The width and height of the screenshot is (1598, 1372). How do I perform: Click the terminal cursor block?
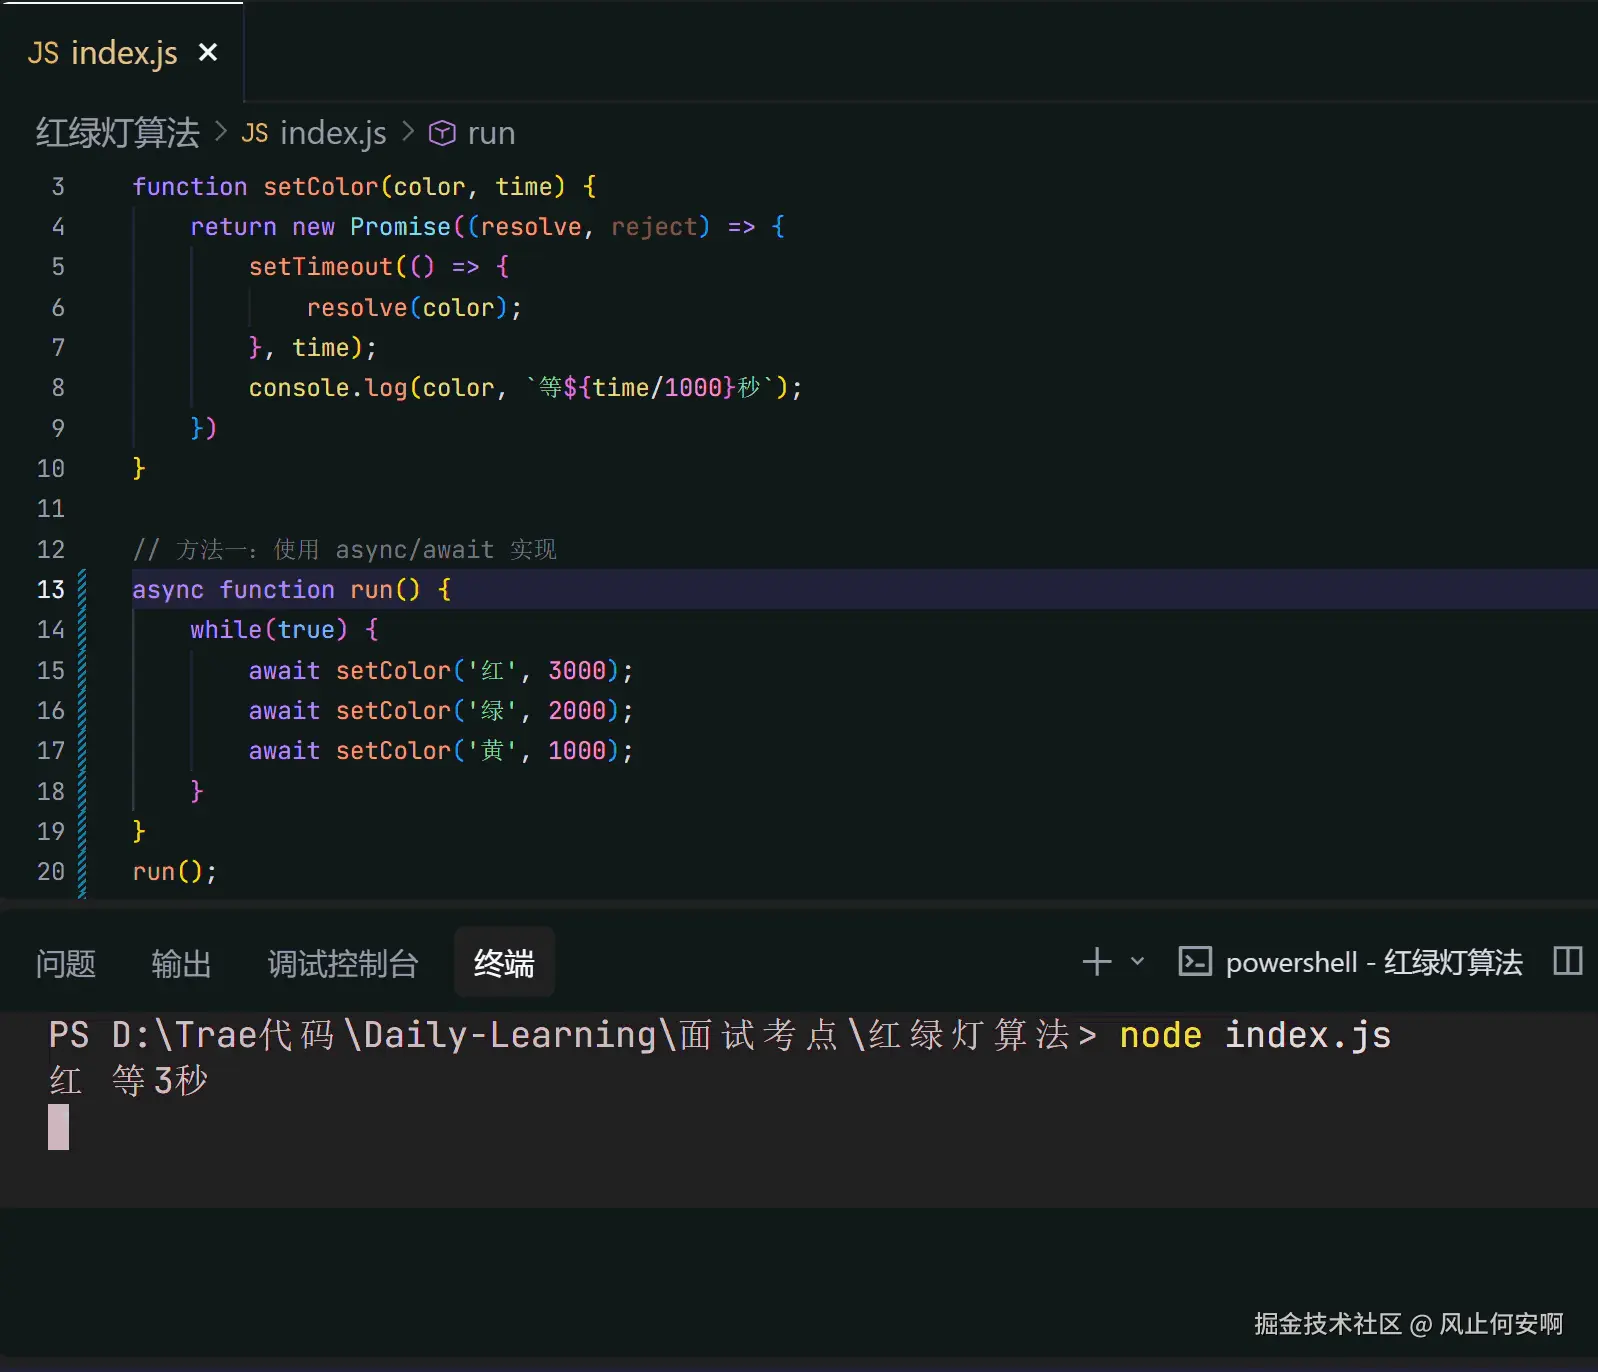coord(59,1127)
